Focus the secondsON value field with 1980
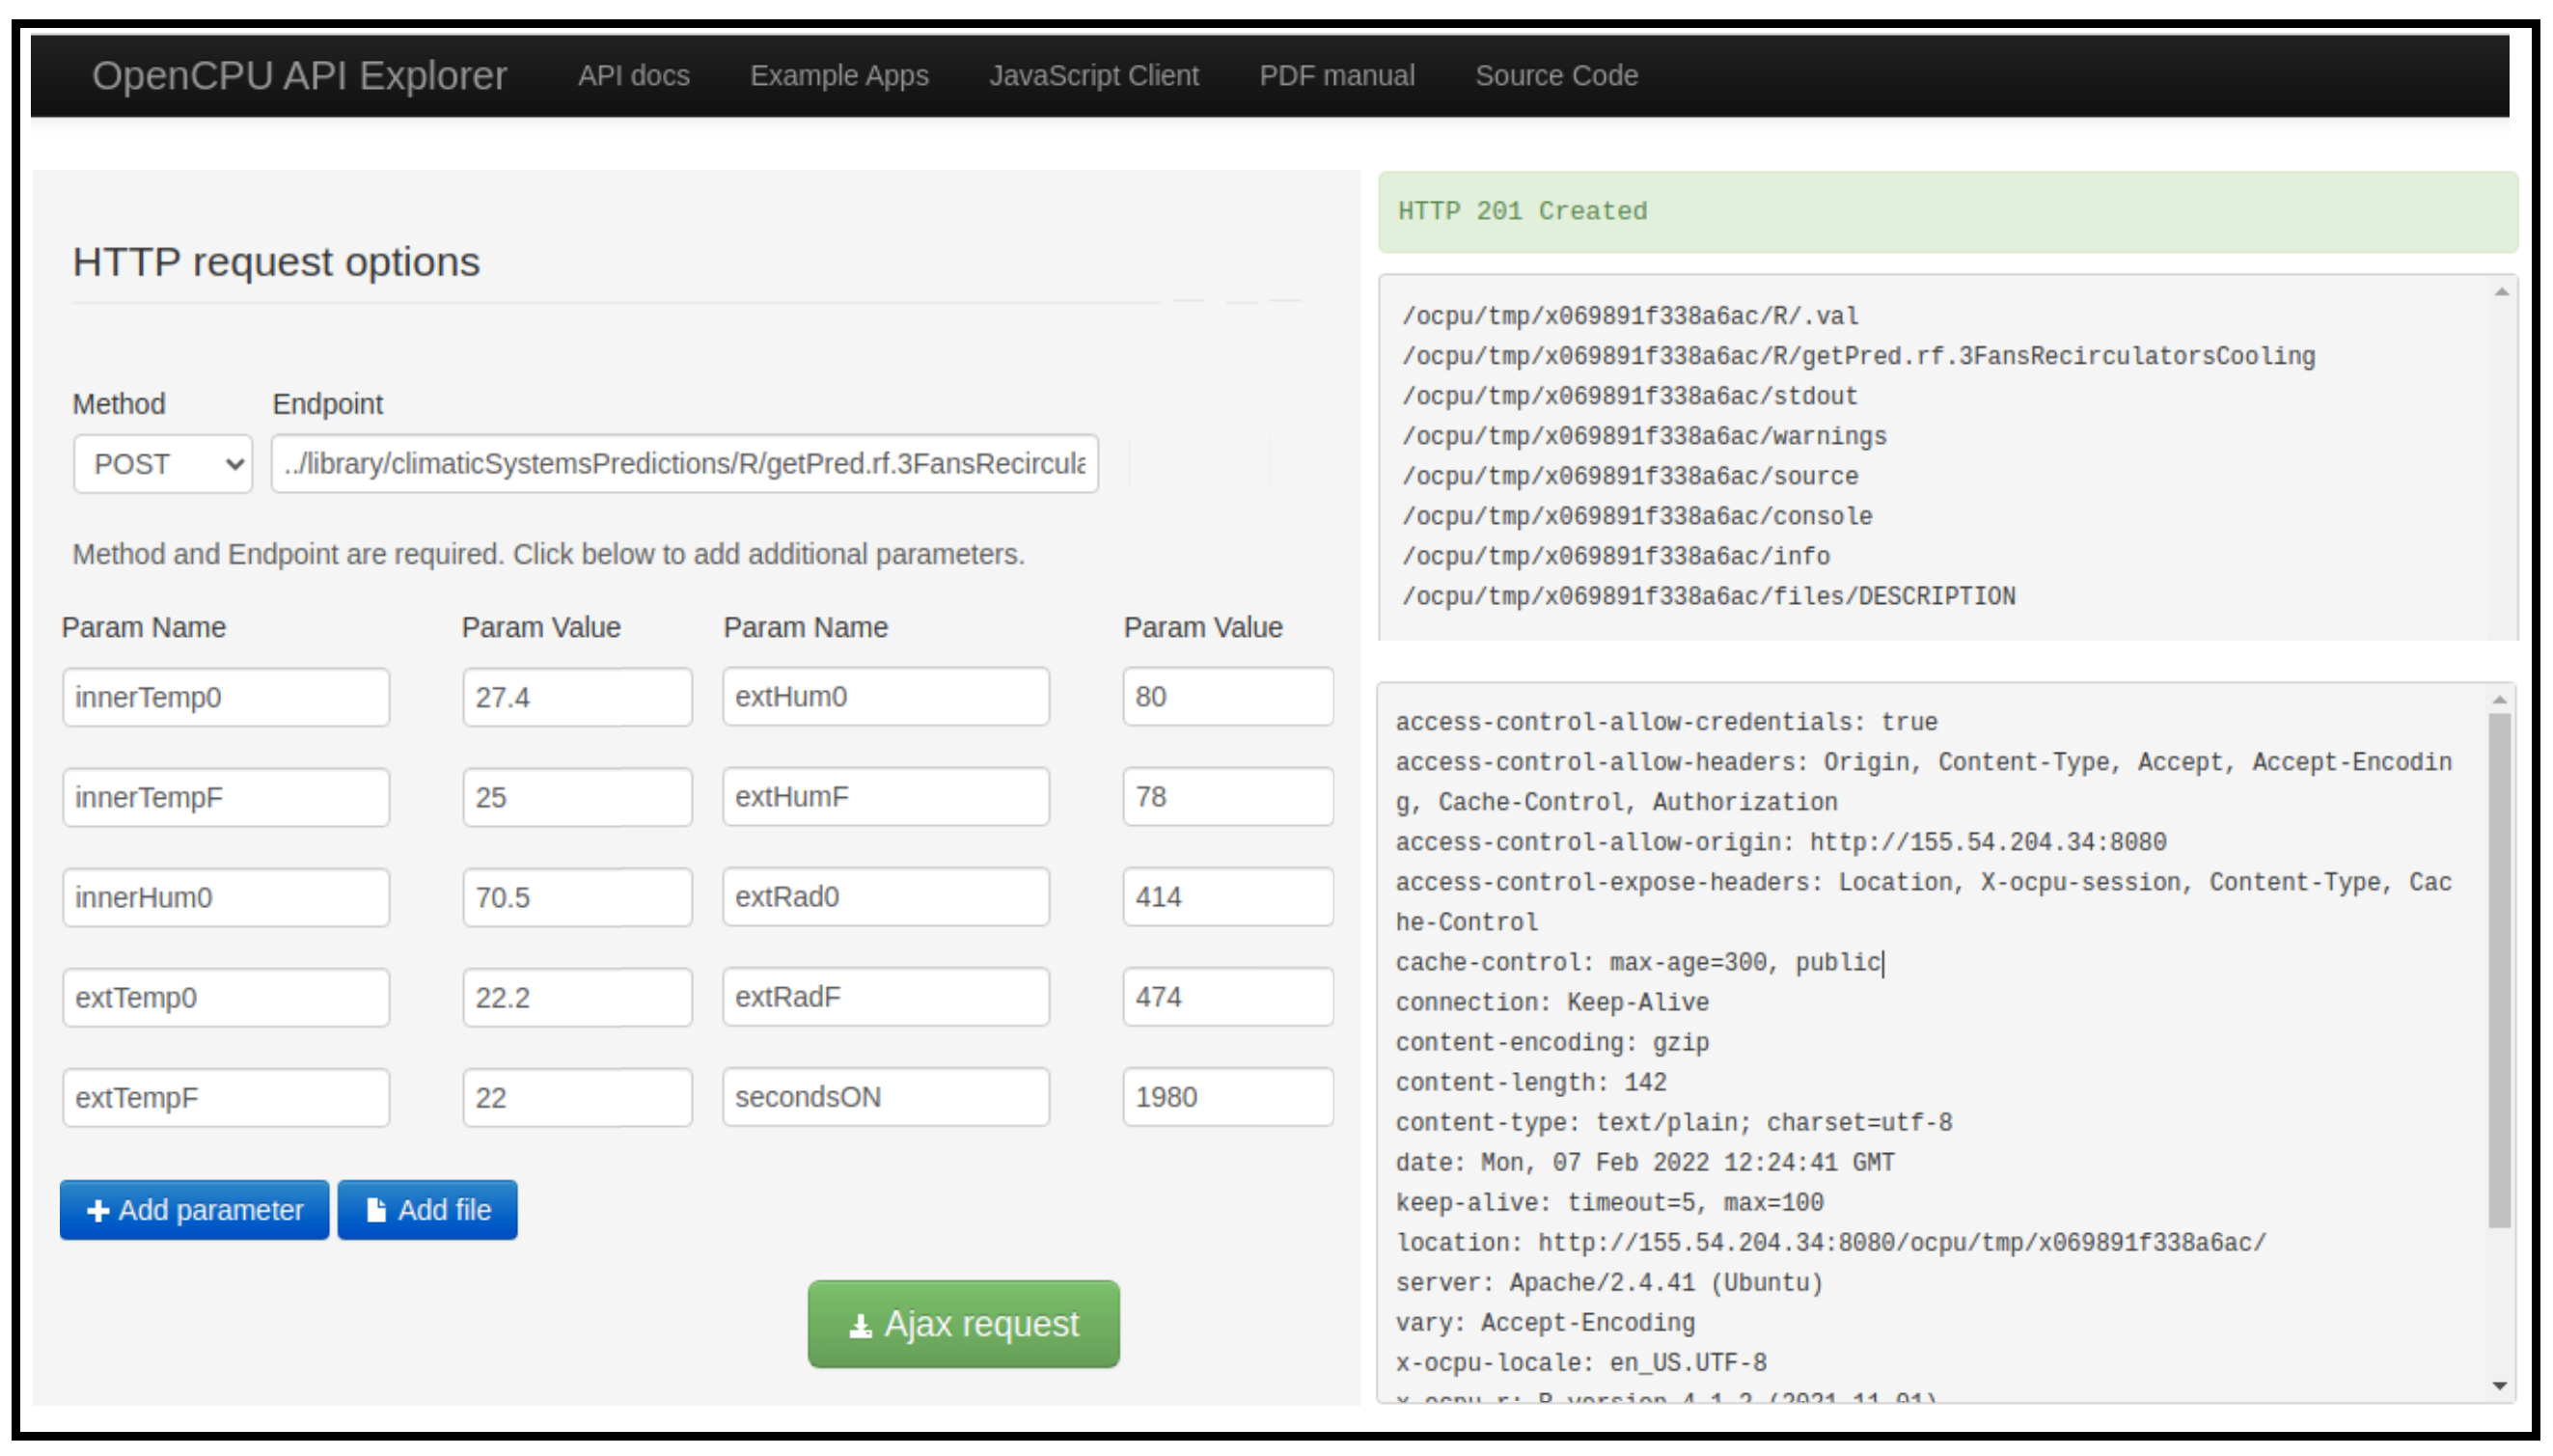 point(1227,1097)
